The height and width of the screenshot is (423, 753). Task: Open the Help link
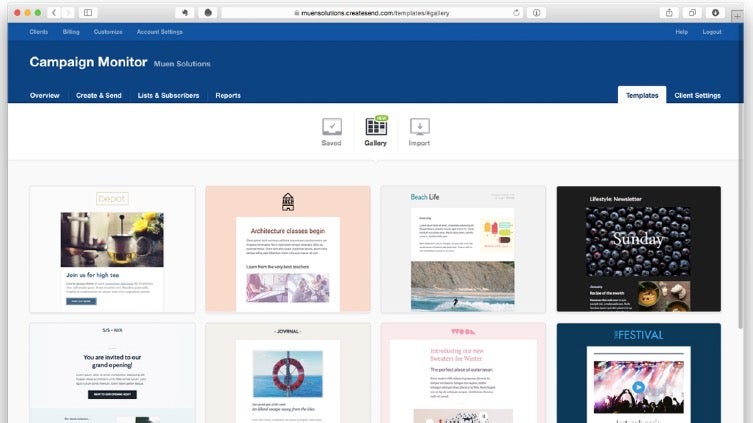pos(681,32)
